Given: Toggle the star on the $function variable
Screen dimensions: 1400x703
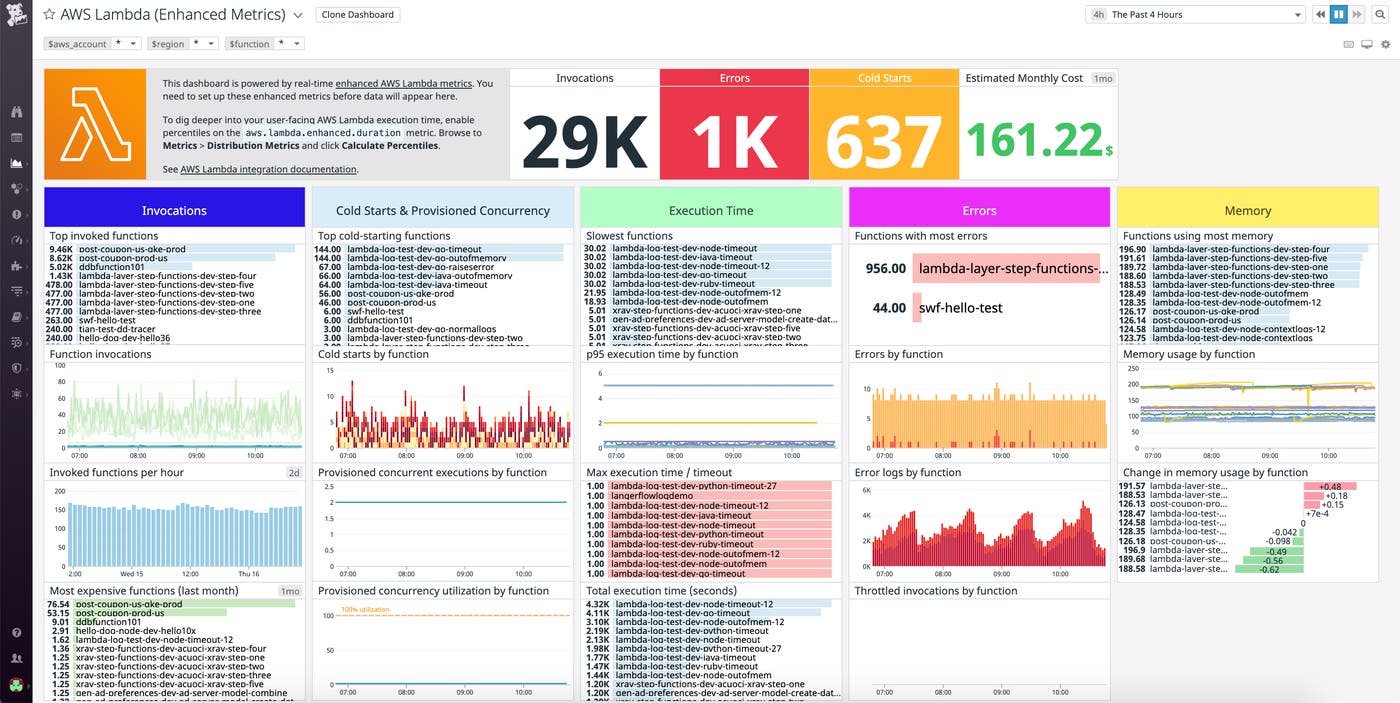Looking at the screenshot, I should pyautogui.click(x=283, y=43).
